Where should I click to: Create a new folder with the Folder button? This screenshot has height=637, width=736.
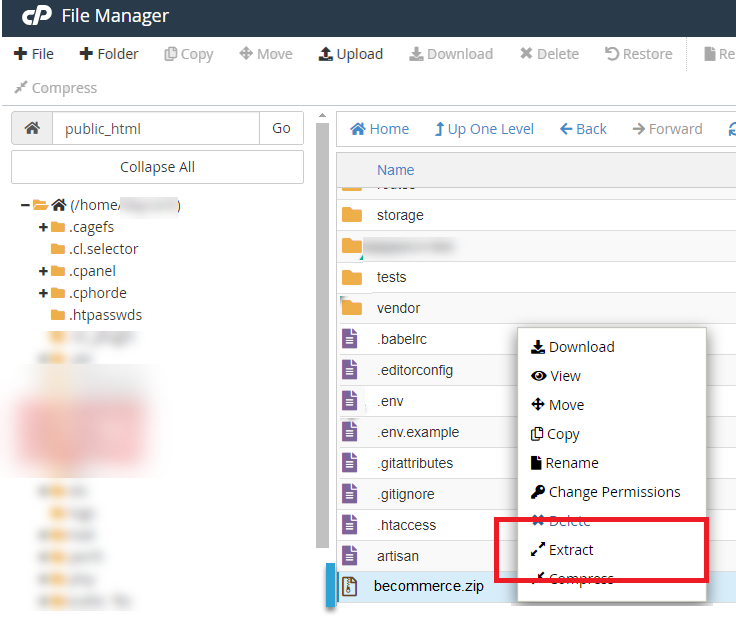coord(109,54)
